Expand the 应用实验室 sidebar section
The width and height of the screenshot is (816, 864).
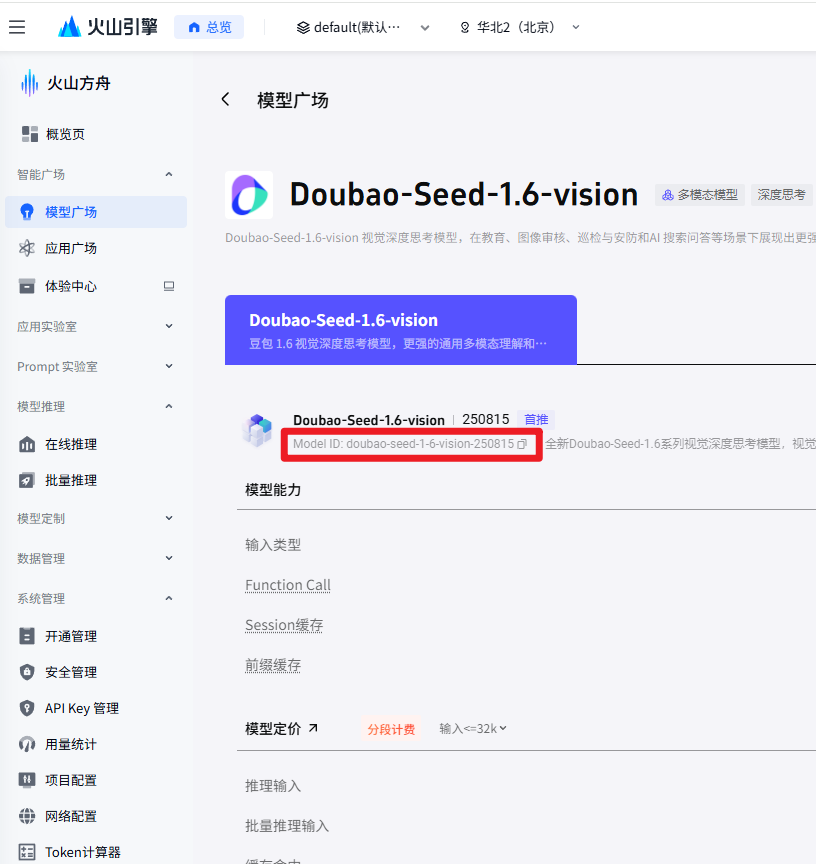tap(95, 326)
